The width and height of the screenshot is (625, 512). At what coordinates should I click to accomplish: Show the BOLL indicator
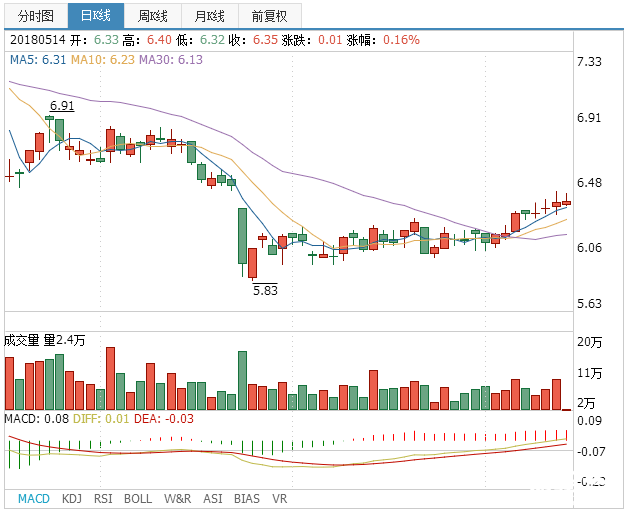click(138, 498)
